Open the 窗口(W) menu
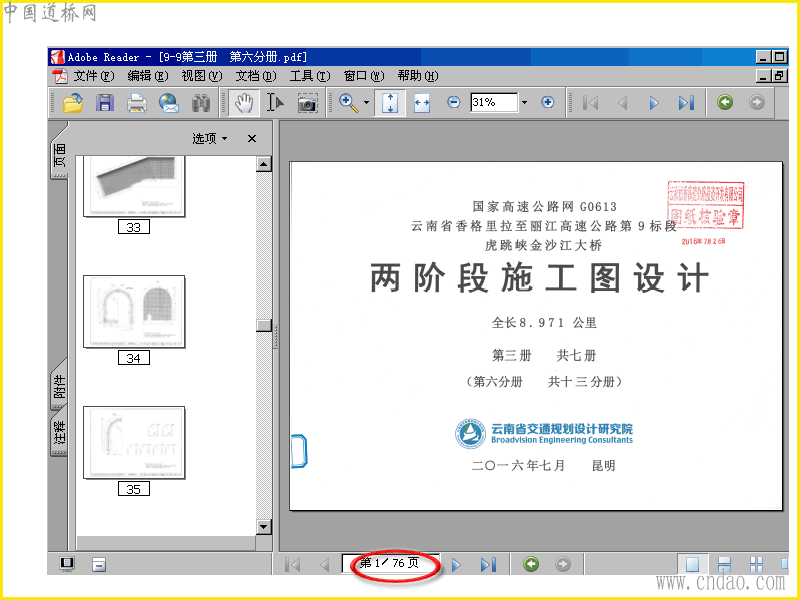 point(364,76)
